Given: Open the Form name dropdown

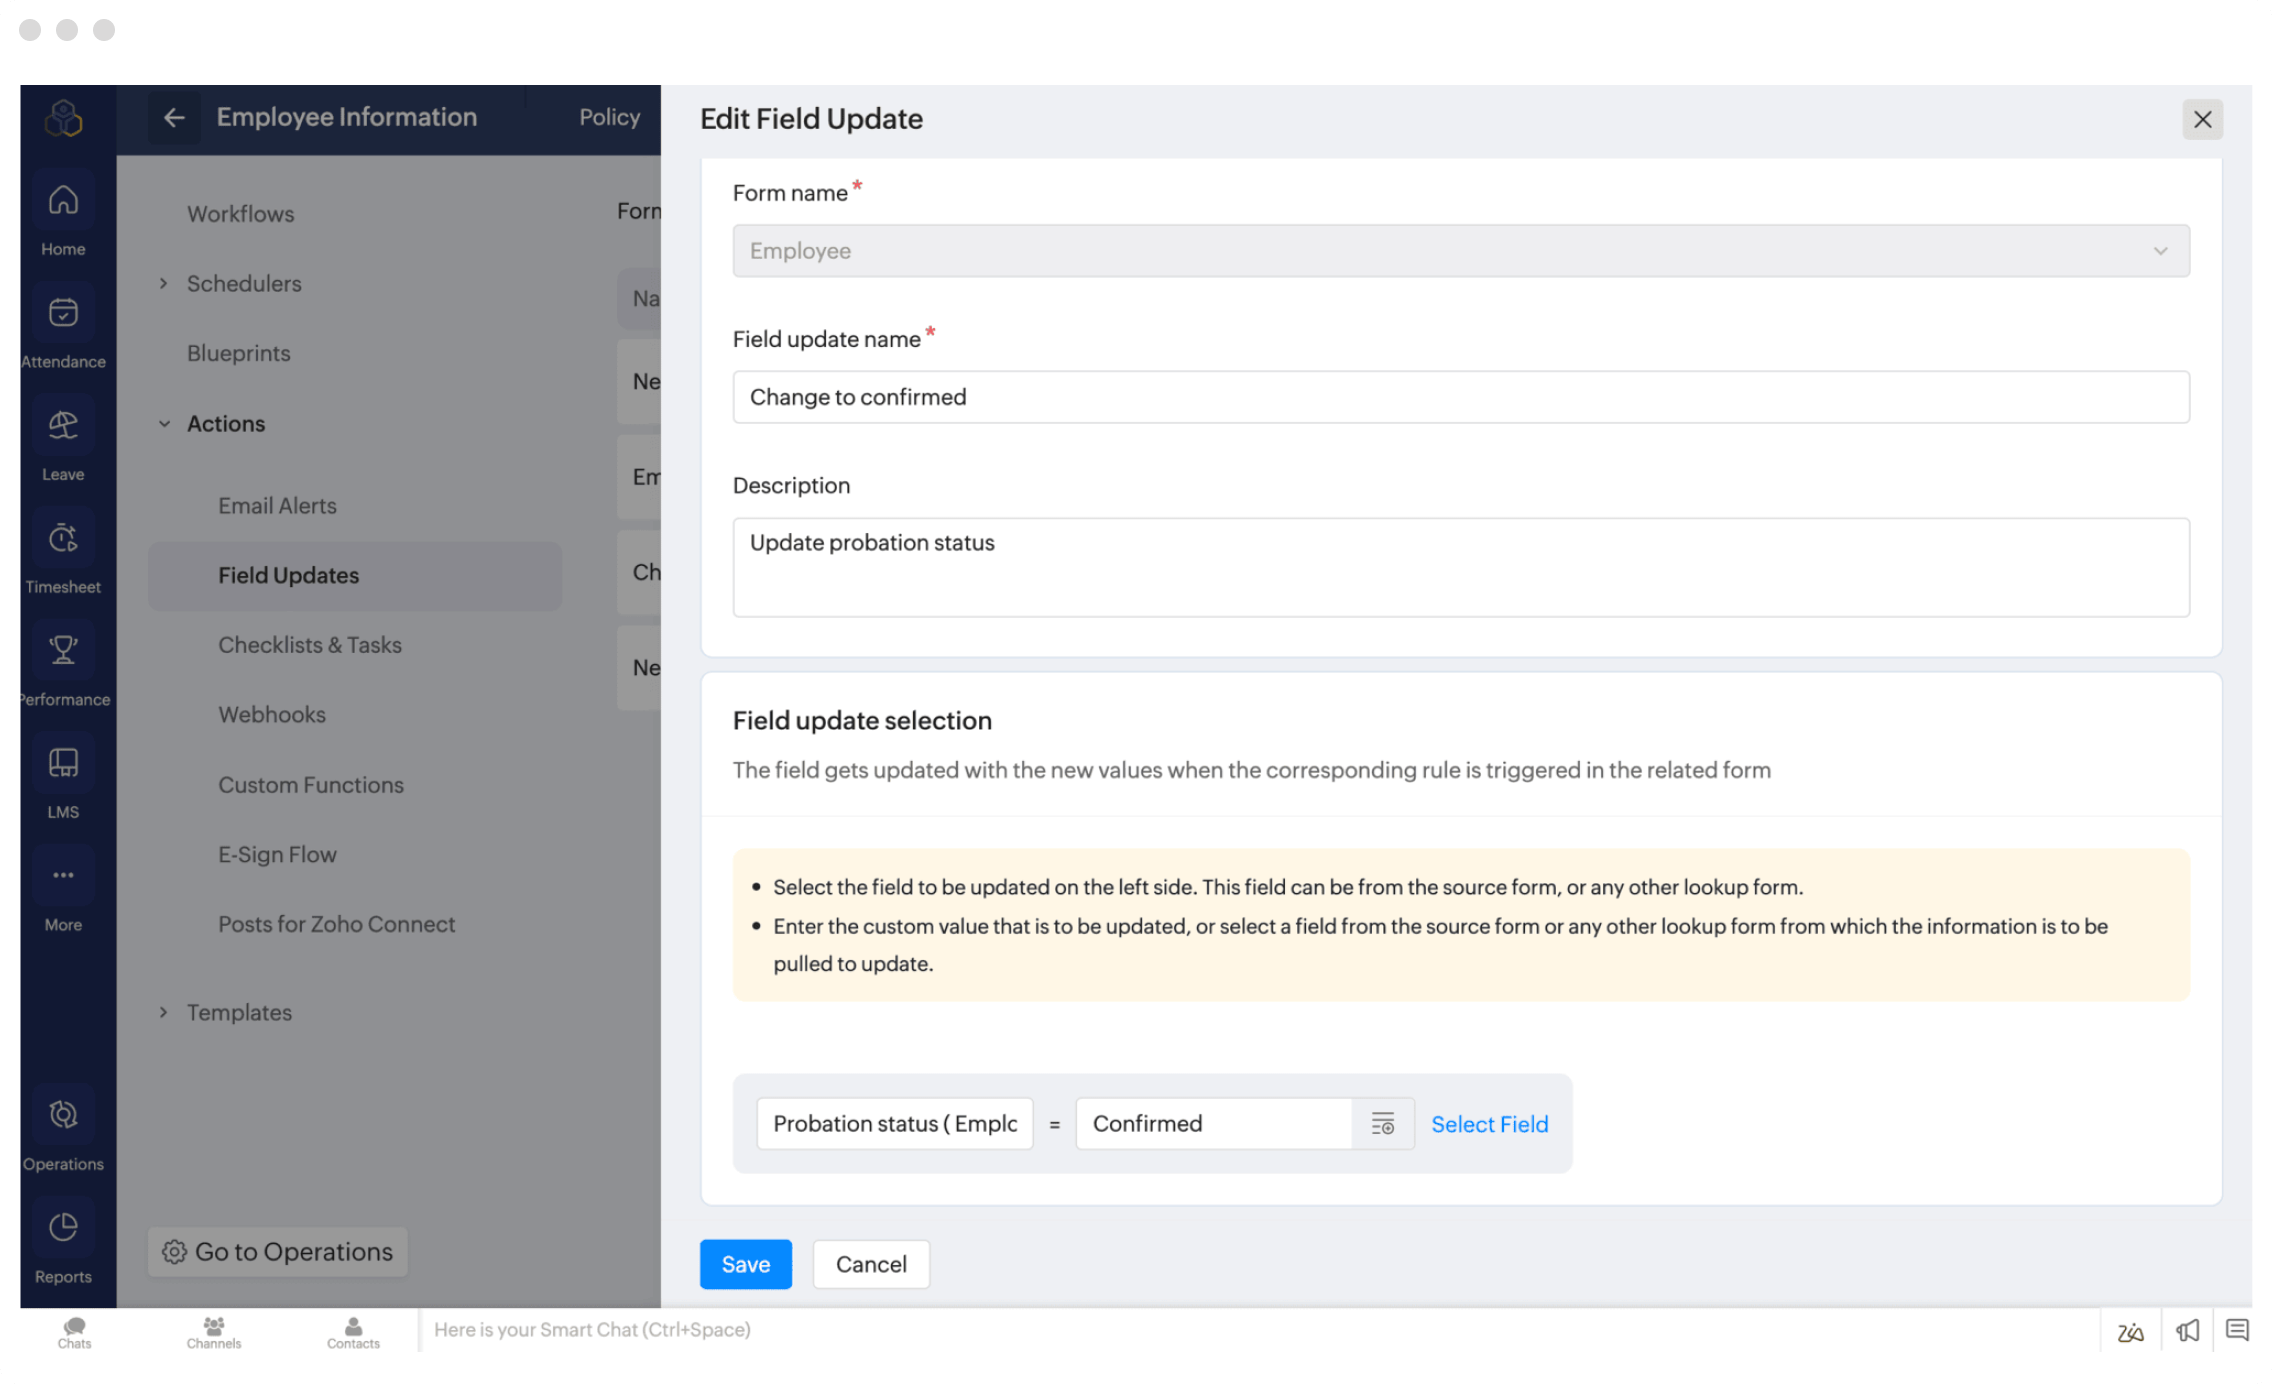Looking at the screenshot, I should [1460, 251].
